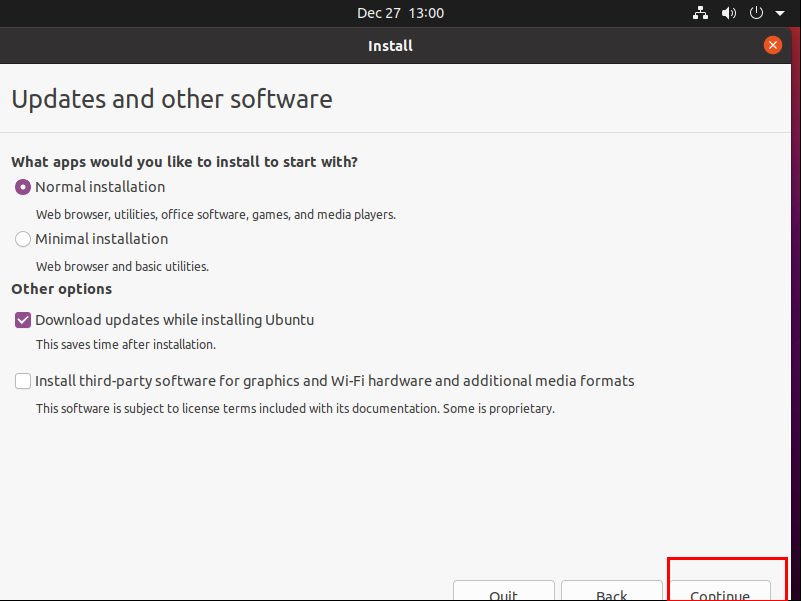
Task: Click the license terms description text
Action: click(295, 409)
